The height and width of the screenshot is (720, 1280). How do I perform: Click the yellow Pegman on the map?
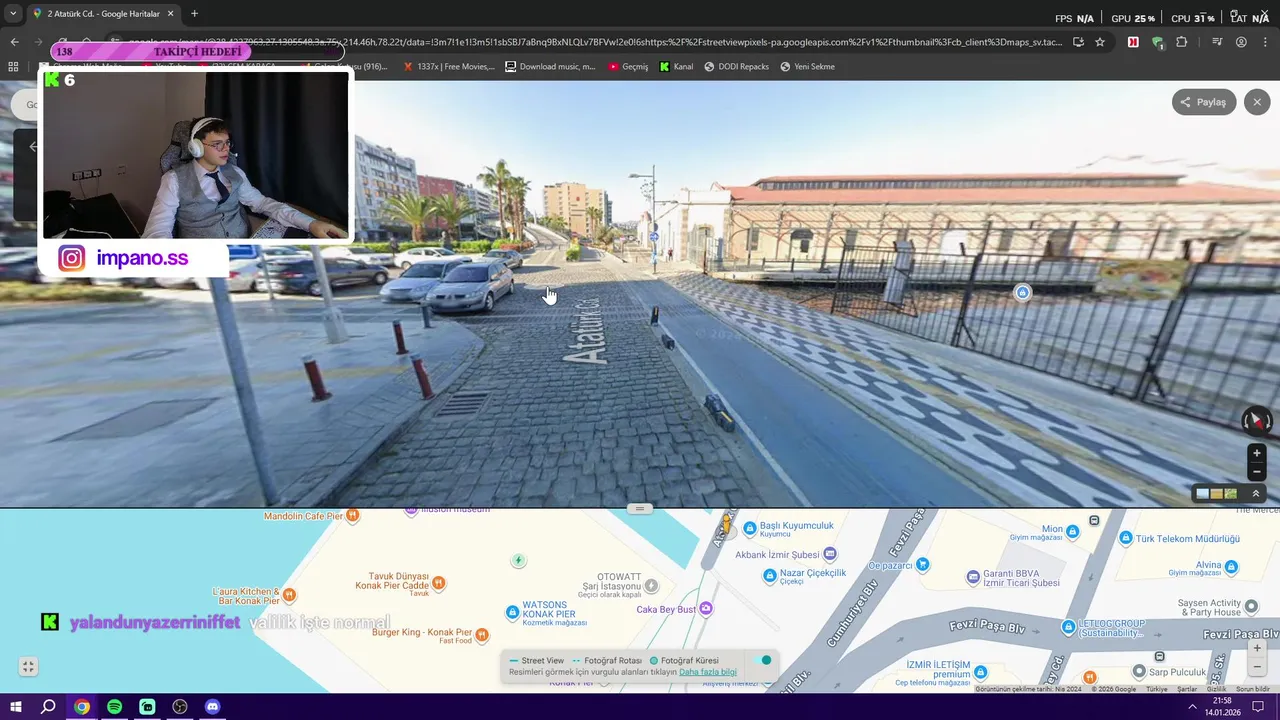click(727, 524)
